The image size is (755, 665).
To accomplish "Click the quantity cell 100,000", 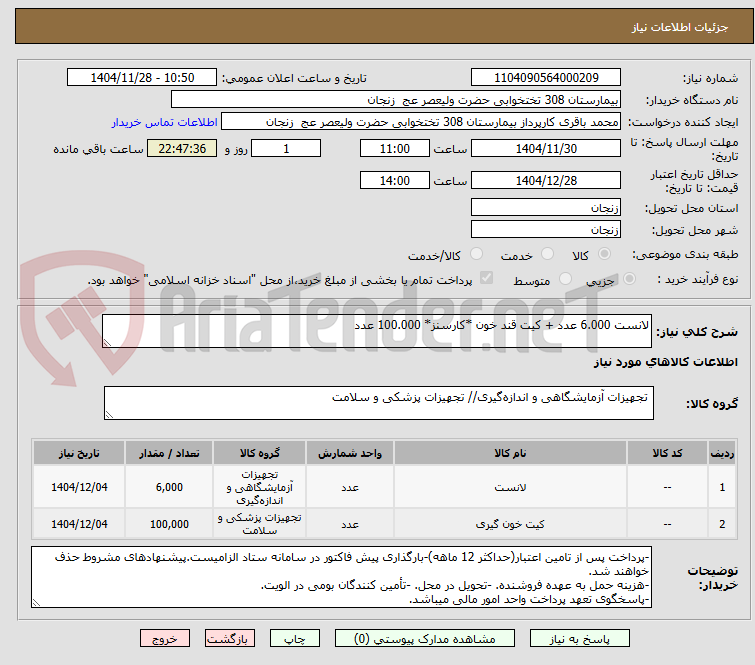I will [169, 524].
